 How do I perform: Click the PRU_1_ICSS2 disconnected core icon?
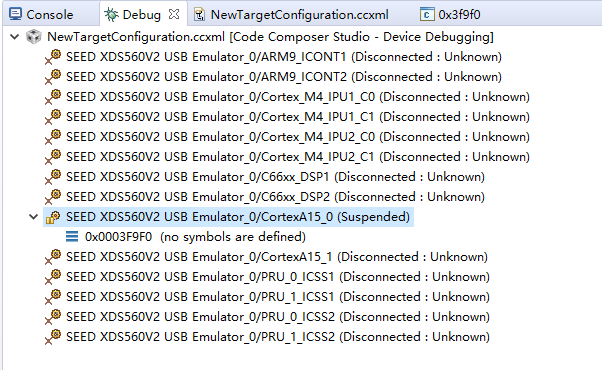tap(53, 337)
